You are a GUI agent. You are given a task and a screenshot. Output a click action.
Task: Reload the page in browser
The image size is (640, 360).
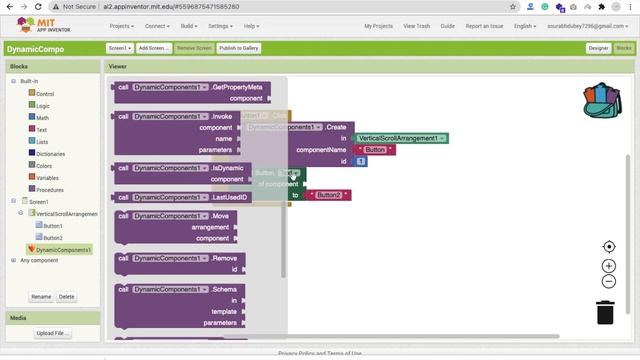(x=38, y=7)
